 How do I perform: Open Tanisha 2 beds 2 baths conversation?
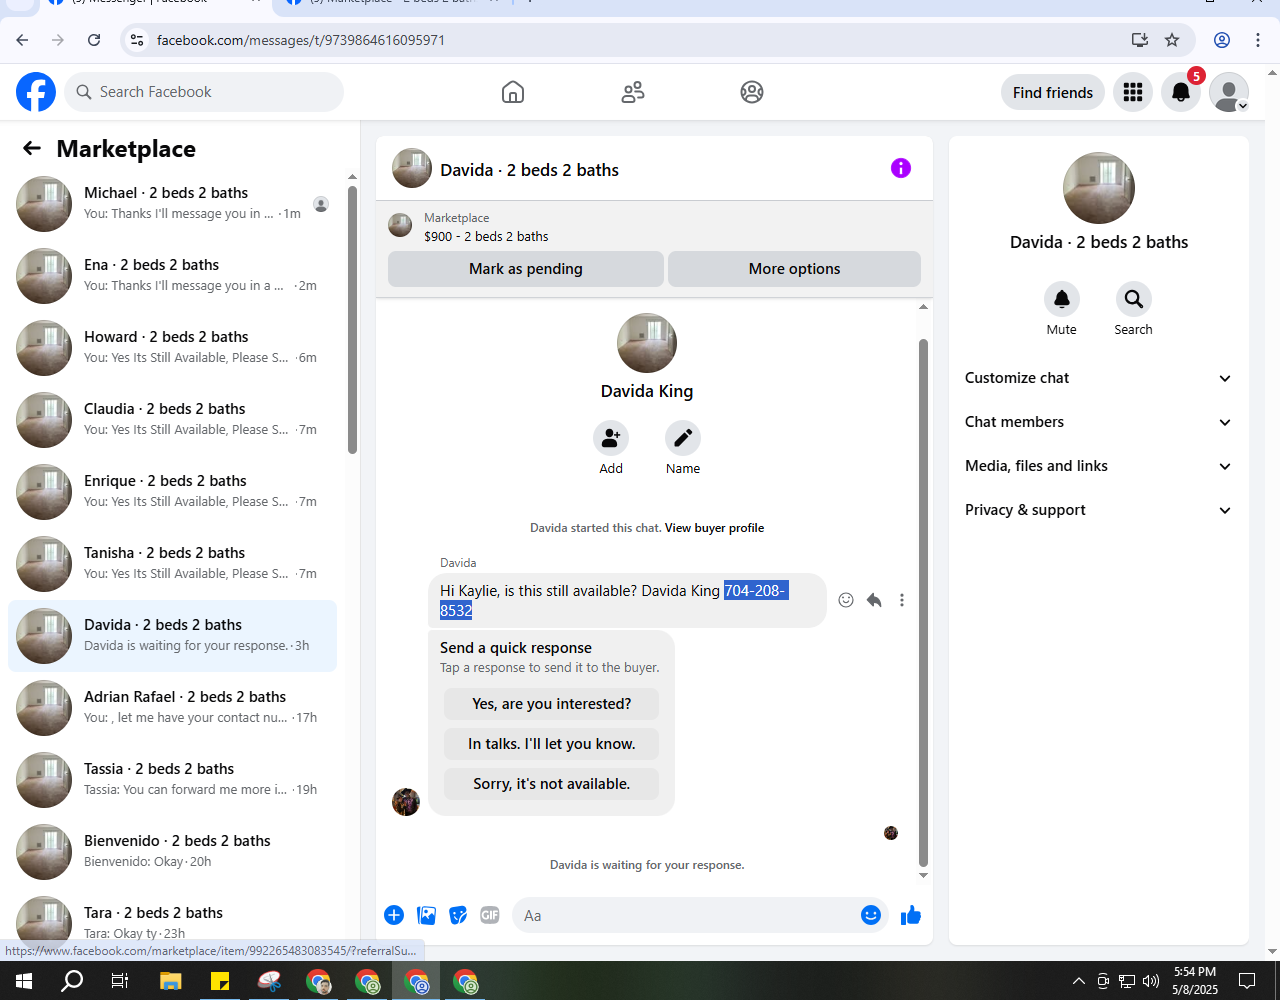tap(172, 564)
